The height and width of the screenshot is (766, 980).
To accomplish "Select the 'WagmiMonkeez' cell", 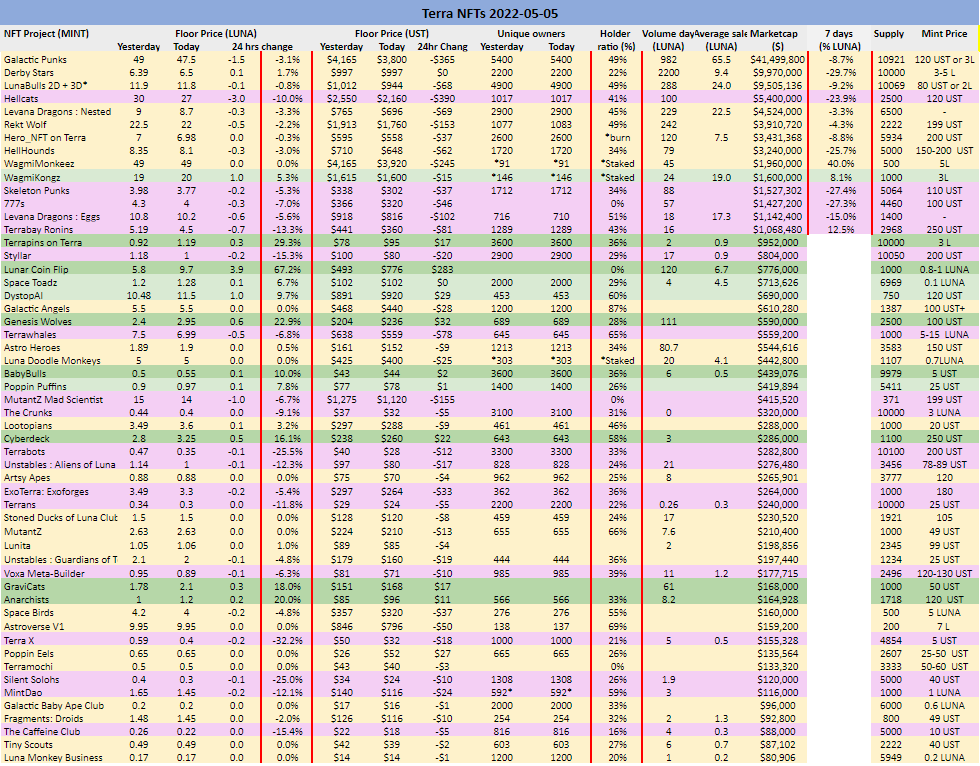I will coord(39,164).
